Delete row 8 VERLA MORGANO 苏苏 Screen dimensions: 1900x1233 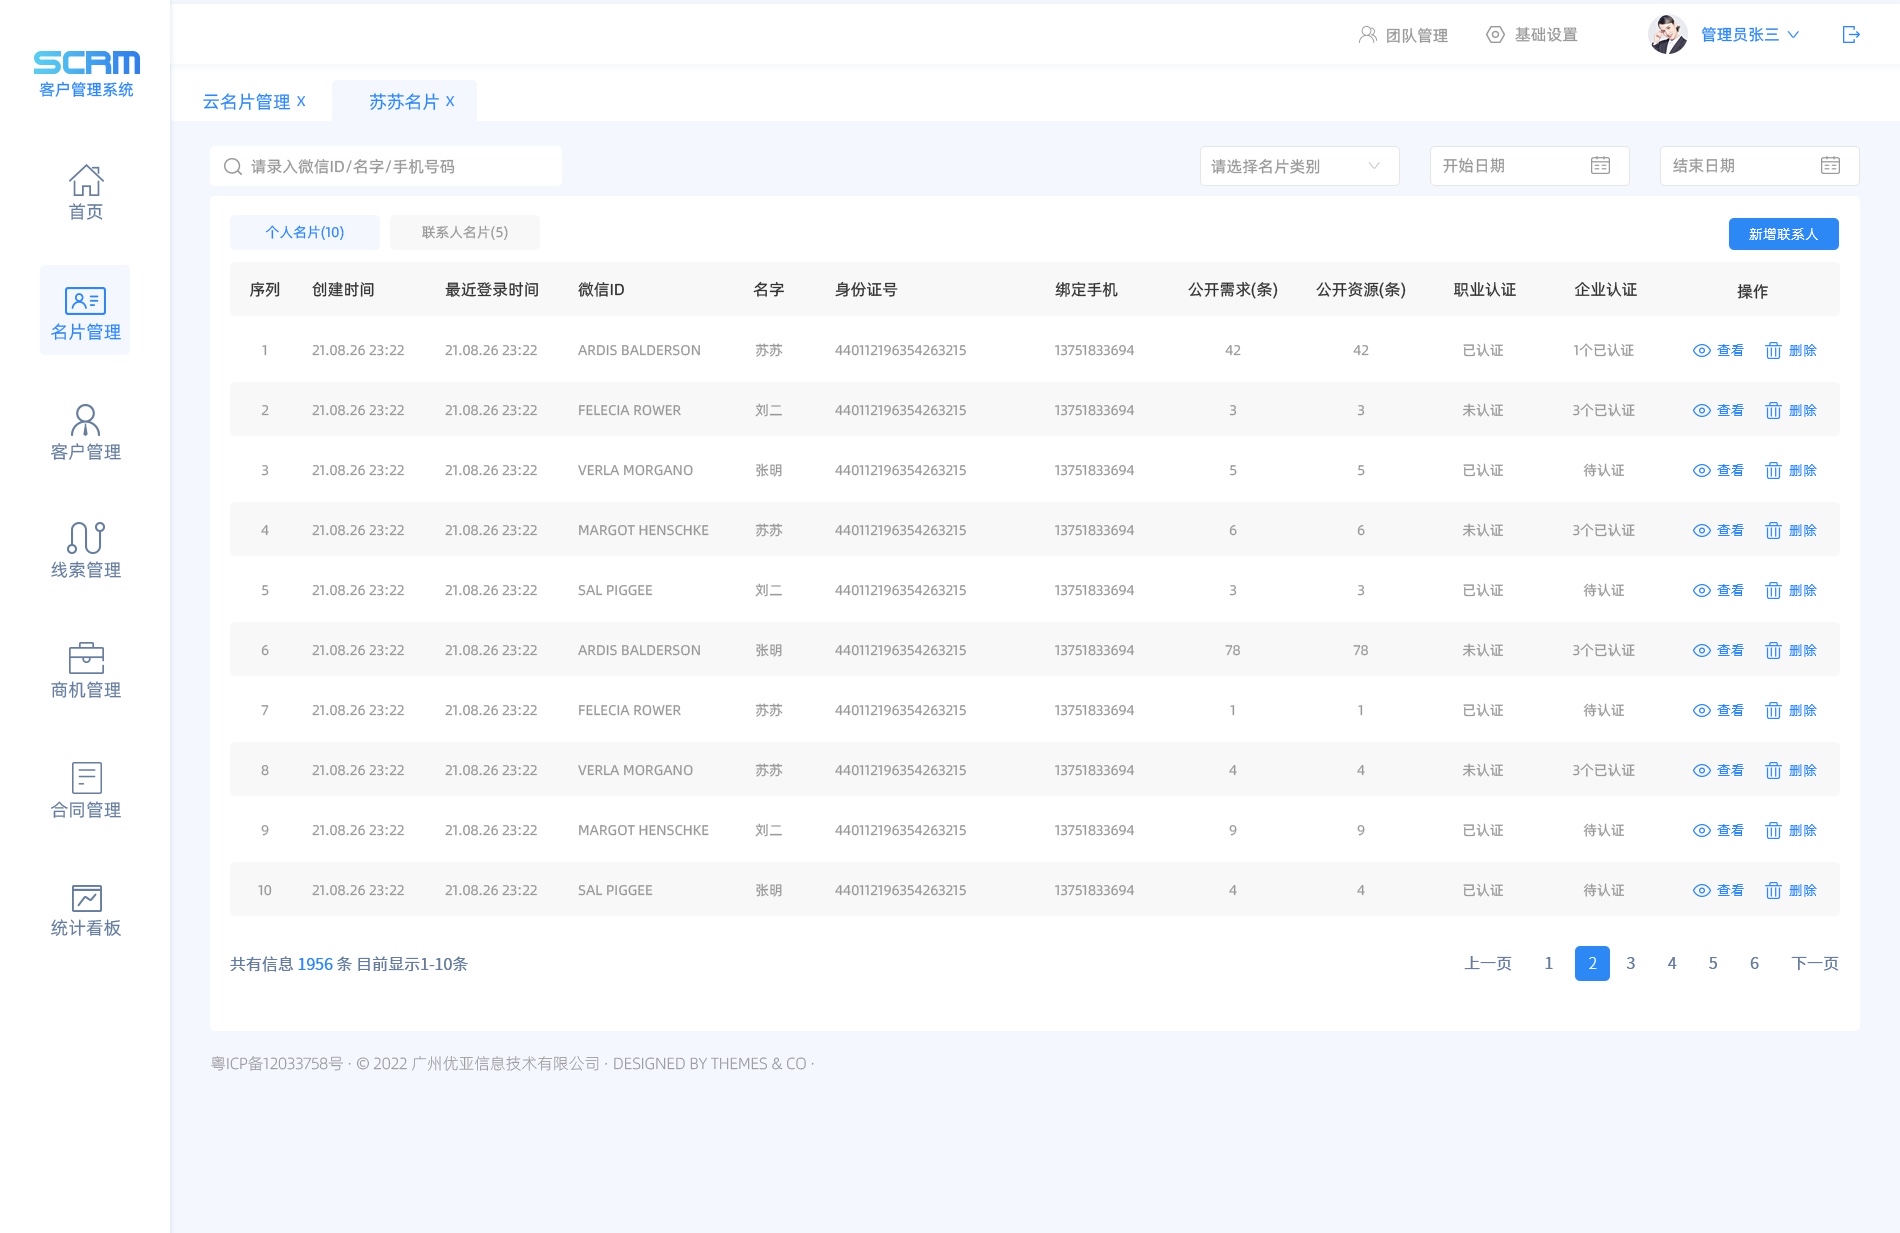click(x=1791, y=770)
